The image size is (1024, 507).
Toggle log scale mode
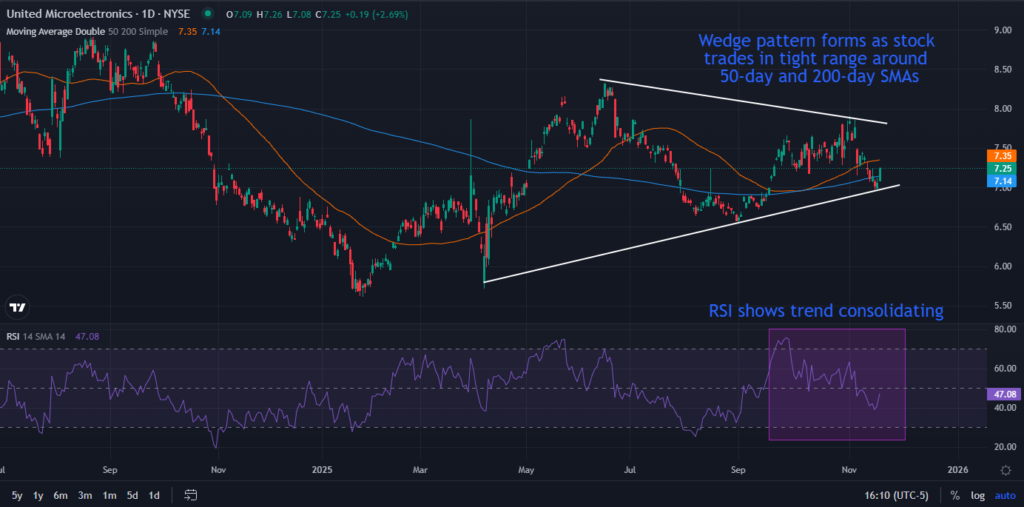click(x=976, y=495)
